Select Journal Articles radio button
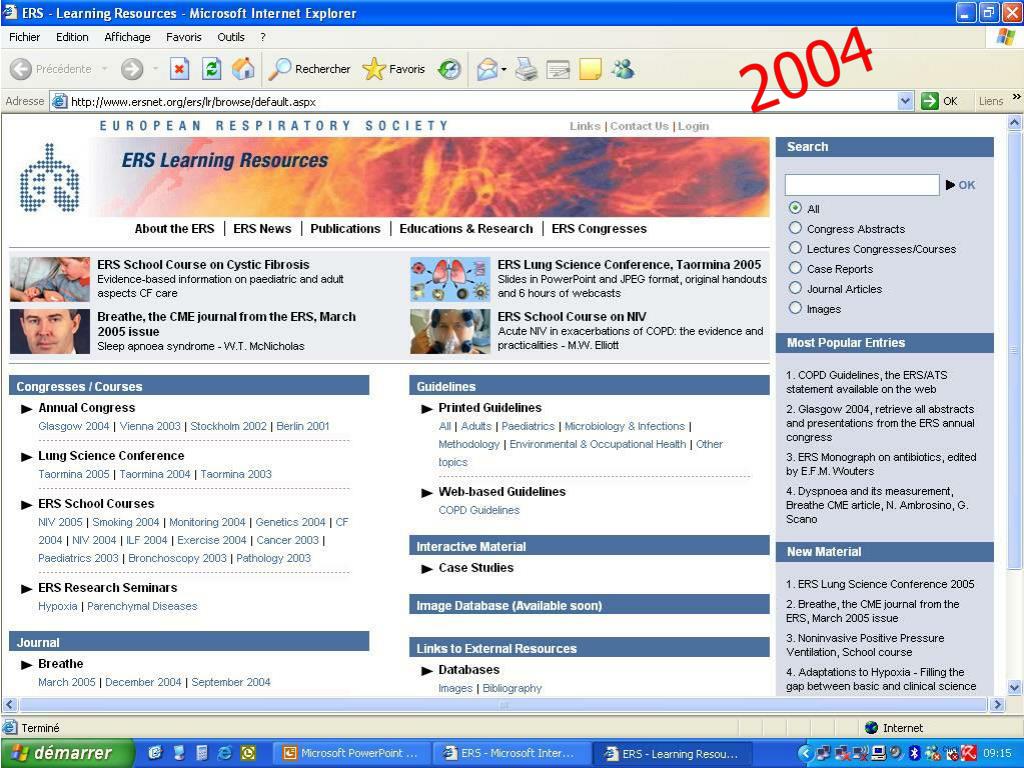This screenshot has width=1024, height=768. point(795,288)
